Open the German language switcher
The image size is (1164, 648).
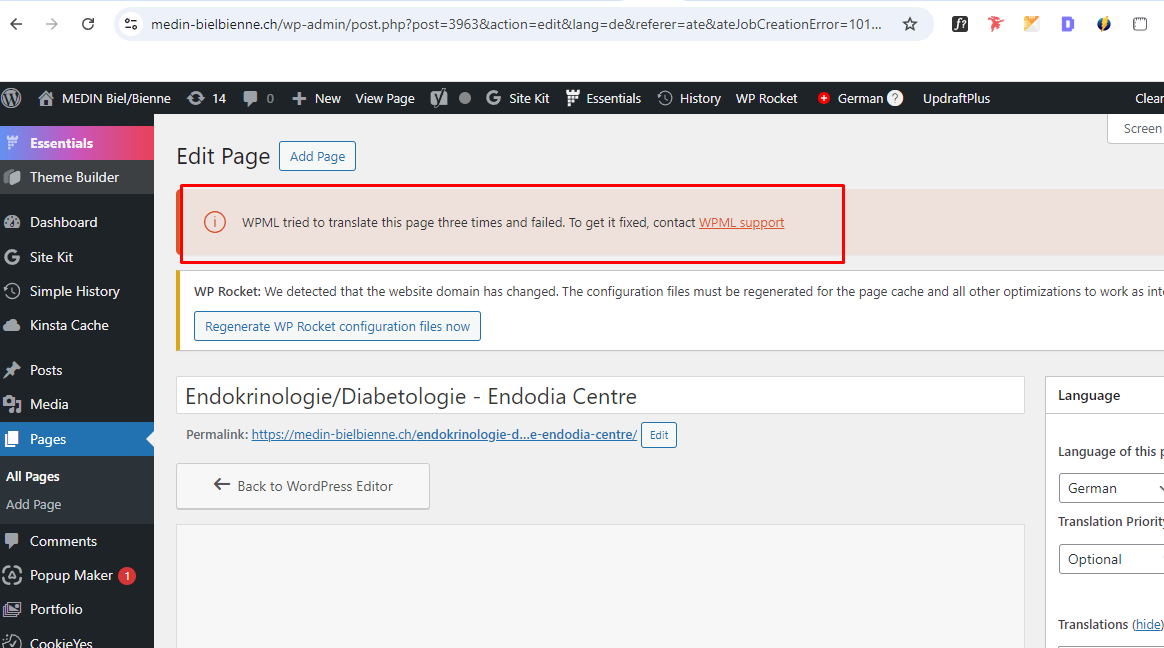[851, 98]
